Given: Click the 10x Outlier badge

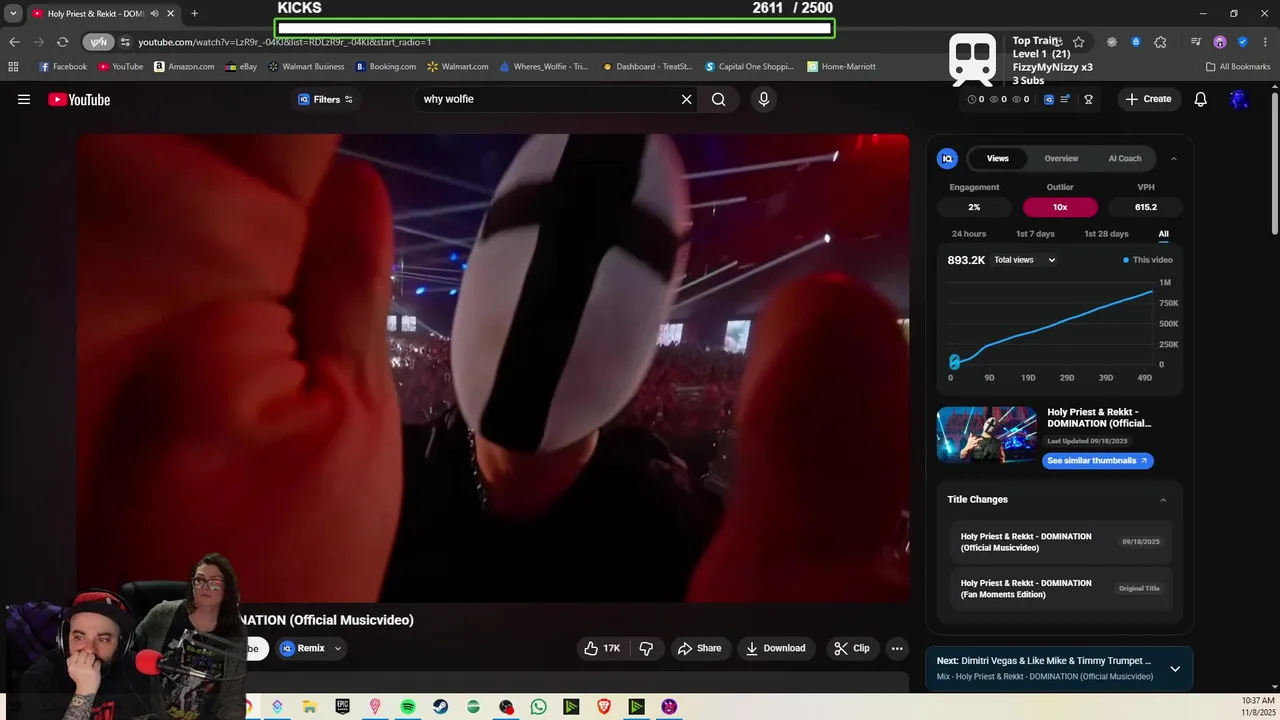Looking at the screenshot, I should point(1060,207).
